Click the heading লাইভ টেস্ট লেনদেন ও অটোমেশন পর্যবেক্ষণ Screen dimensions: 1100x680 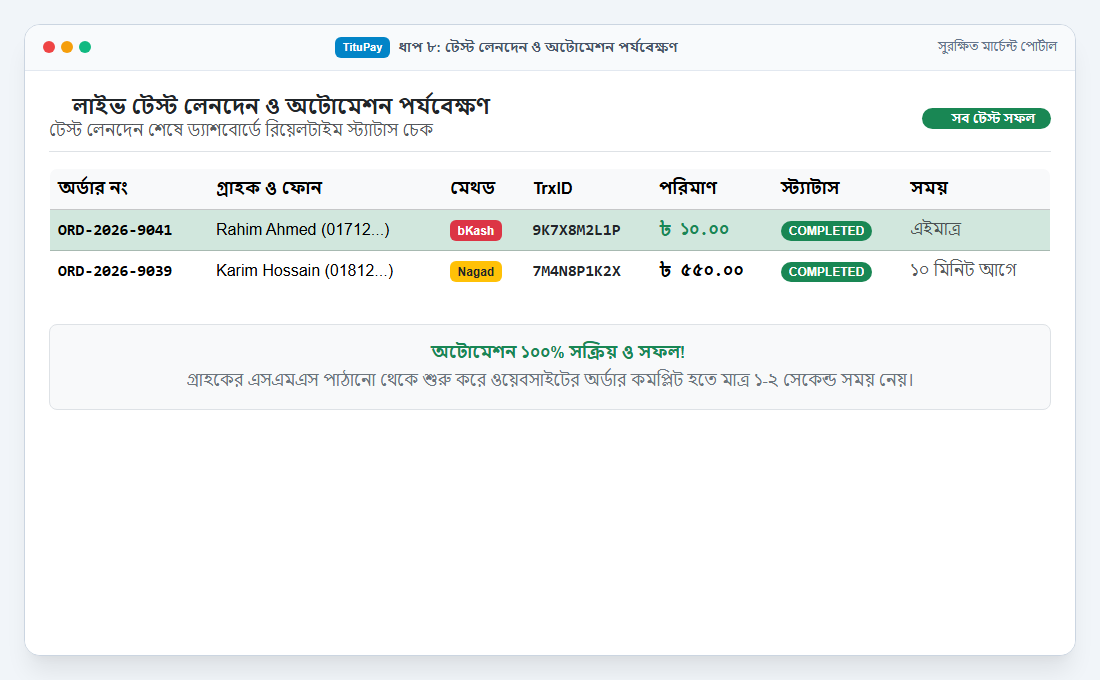pos(281,106)
